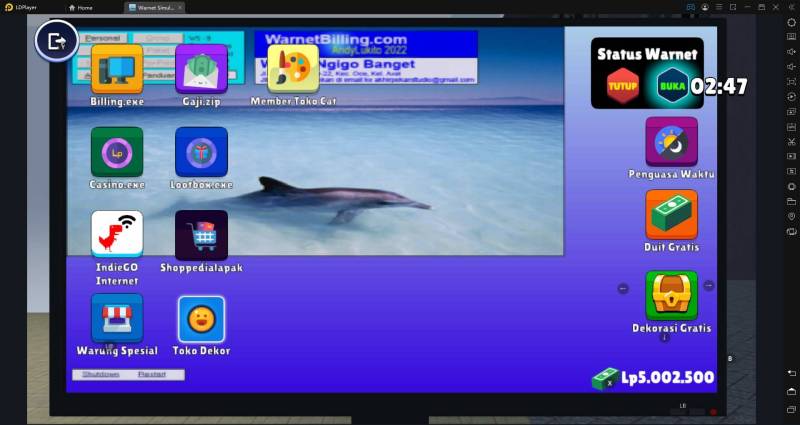The width and height of the screenshot is (800, 425).
Task: Click LDPlayer Android back button
Action: (x=791, y=373)
